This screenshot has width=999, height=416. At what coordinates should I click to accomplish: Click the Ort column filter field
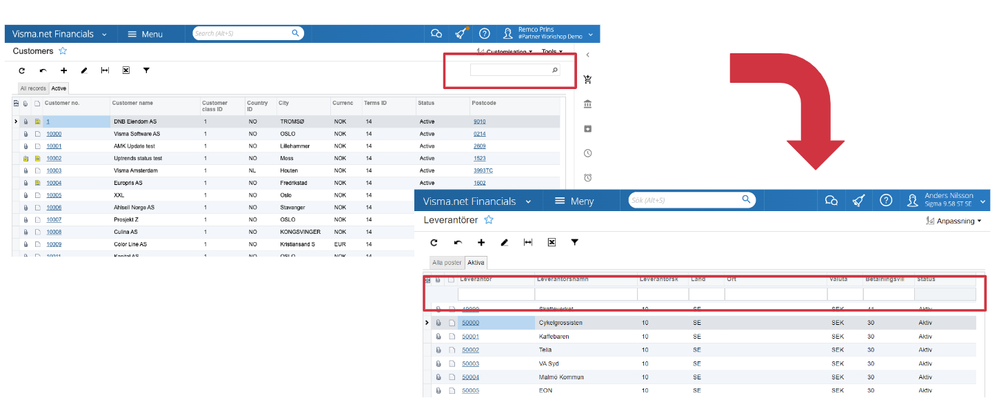pyautogui.click(x=775, y=294)
